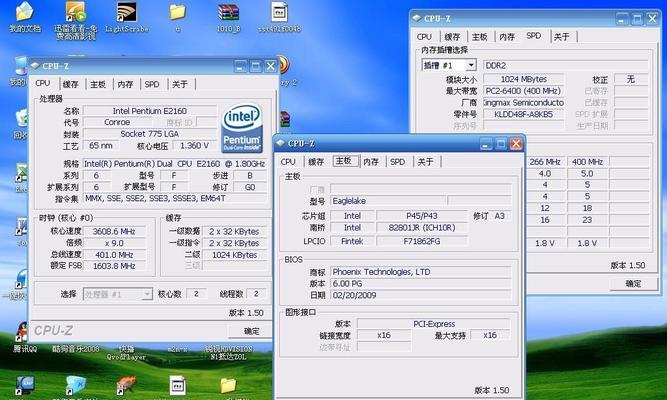Click the title bar icon of CPU-Z 主板 window
The image size is (667, 400).
[280, 143]
